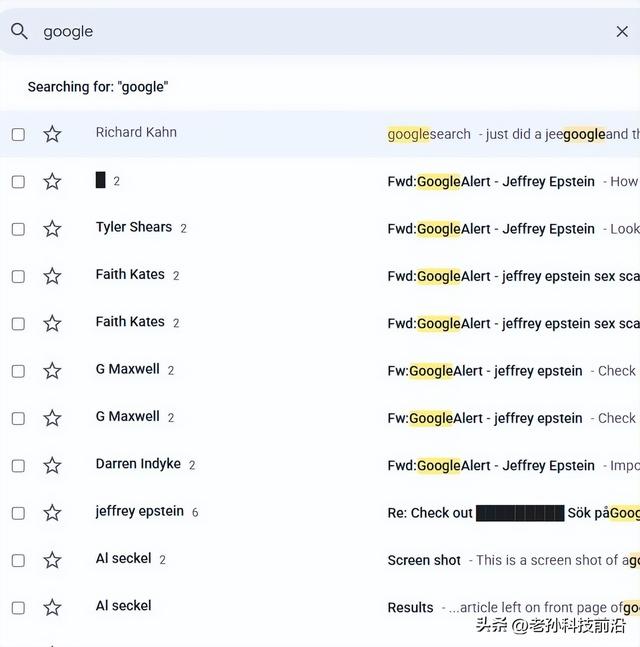The width and height of the screenshot is (640, 647).
Task: Select checkbox for Al seckel 'Screen shot' email
Action: (18, 561)
